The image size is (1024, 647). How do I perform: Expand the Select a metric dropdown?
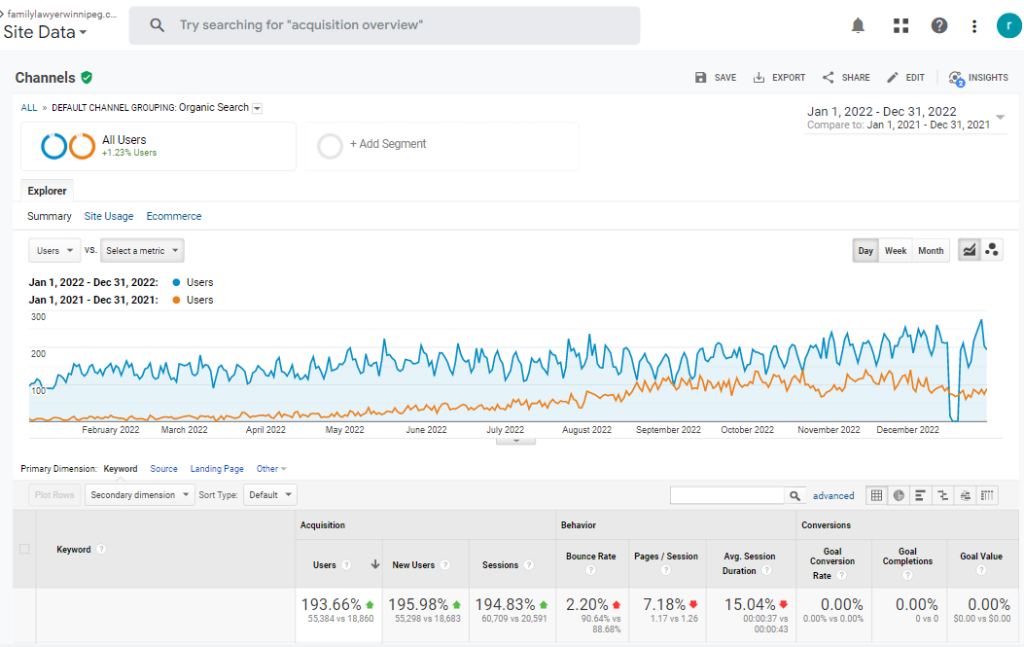coord(142,251)
